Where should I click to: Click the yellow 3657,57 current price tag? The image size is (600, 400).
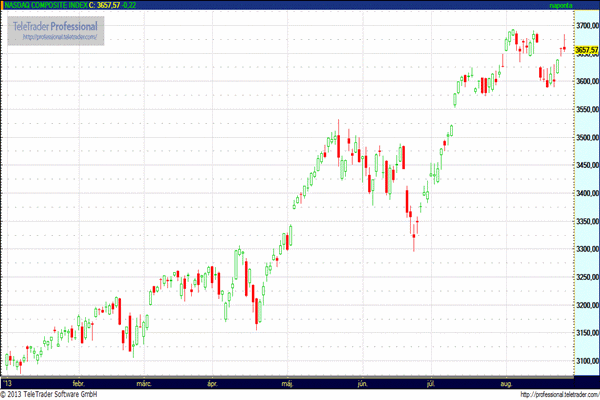tap(586, 49)
